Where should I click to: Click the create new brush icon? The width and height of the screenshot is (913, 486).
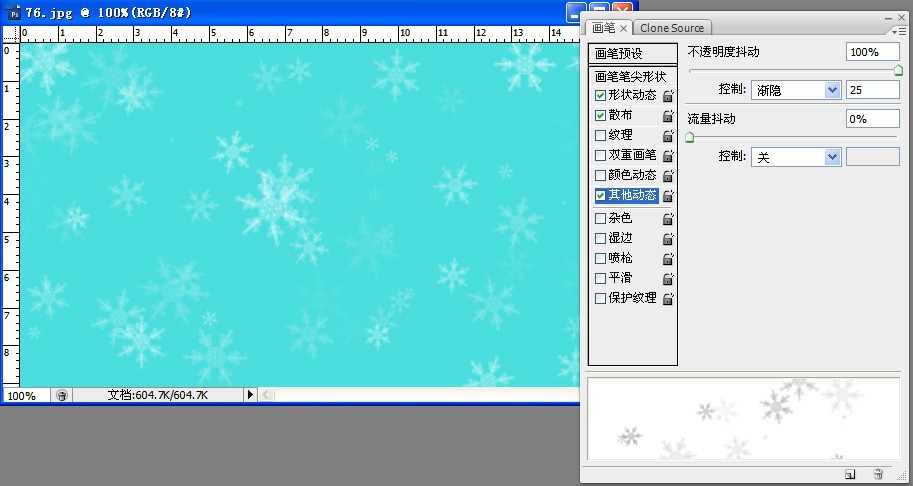(850, 474)
